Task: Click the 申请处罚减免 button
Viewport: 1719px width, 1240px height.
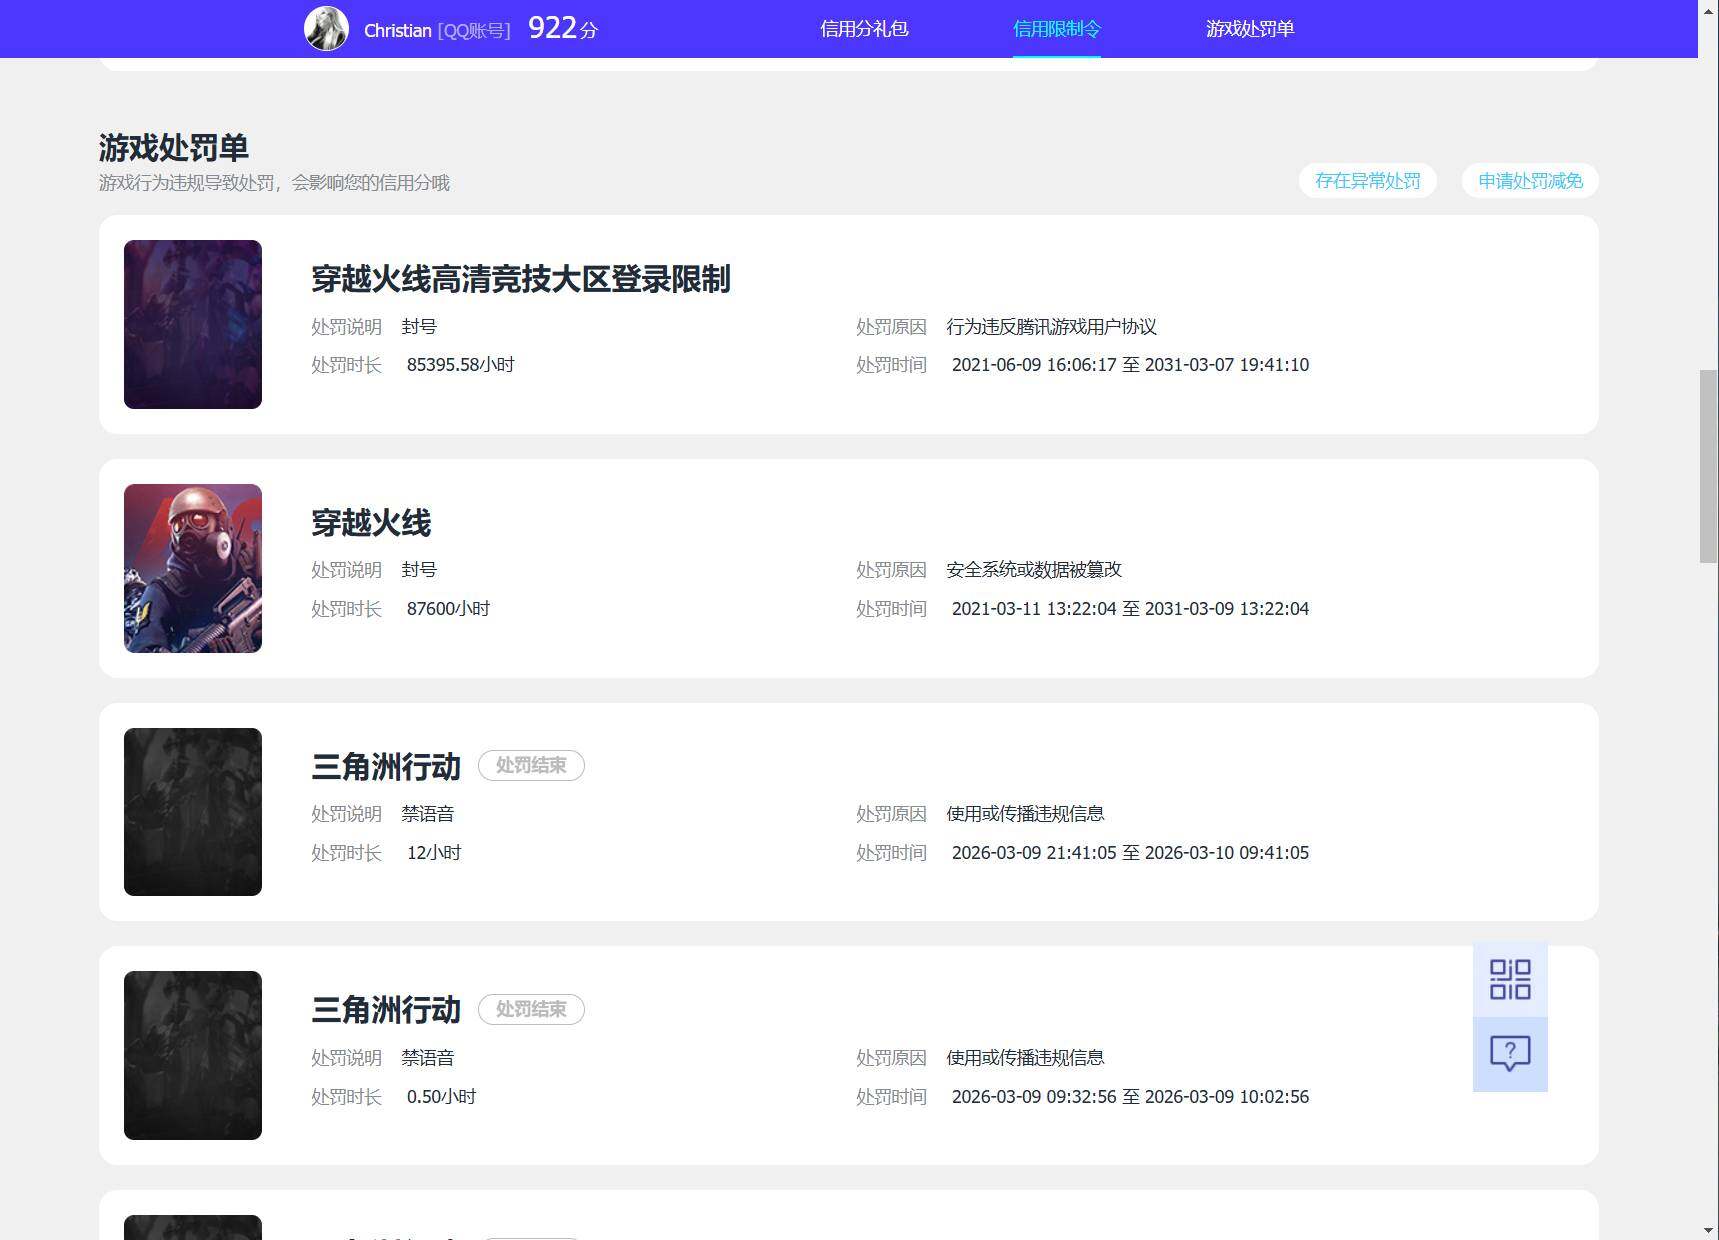Action: point(1530,181)
